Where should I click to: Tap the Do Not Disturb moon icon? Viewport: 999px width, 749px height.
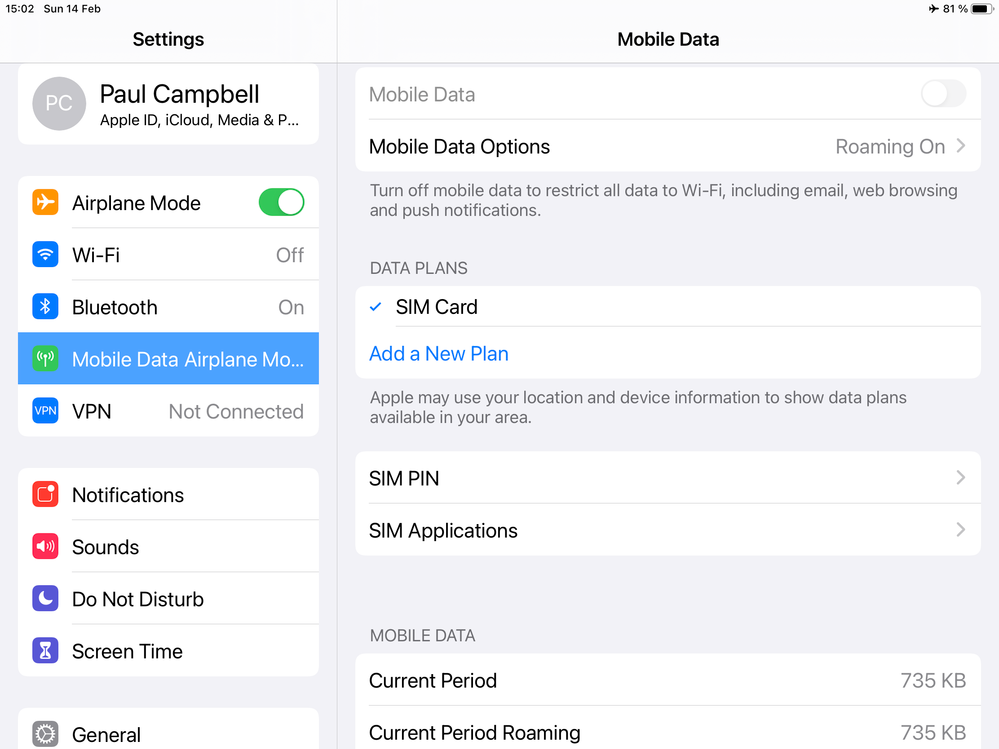click(45, 599)
